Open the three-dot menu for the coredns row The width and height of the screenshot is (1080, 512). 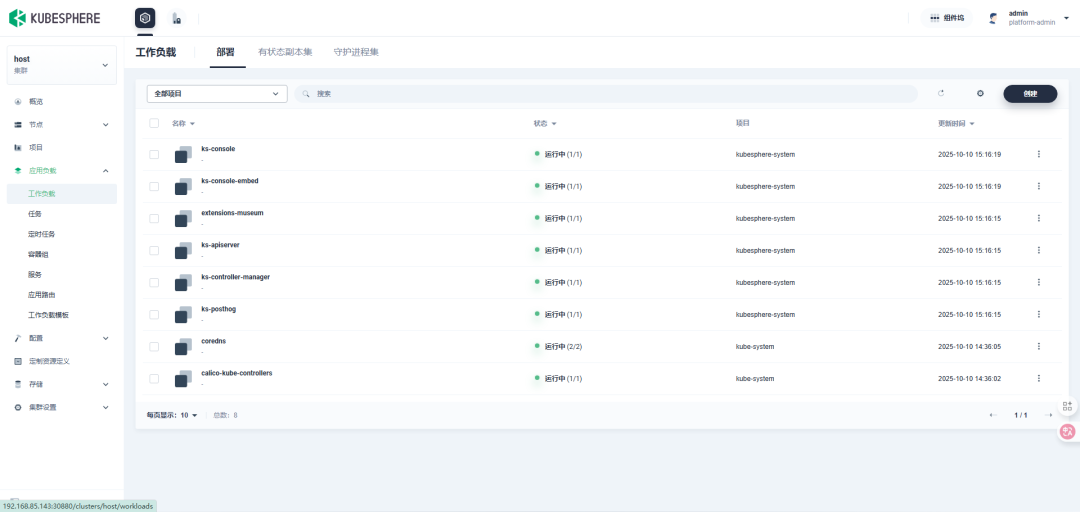coord(1039,347)
